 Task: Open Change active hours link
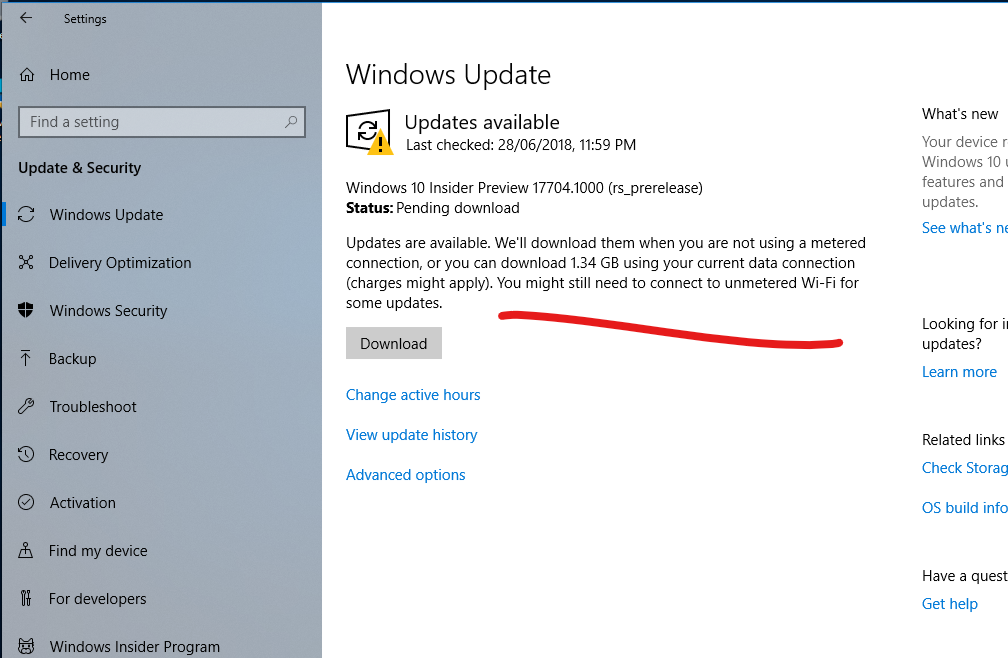click(x=413, y=395)
